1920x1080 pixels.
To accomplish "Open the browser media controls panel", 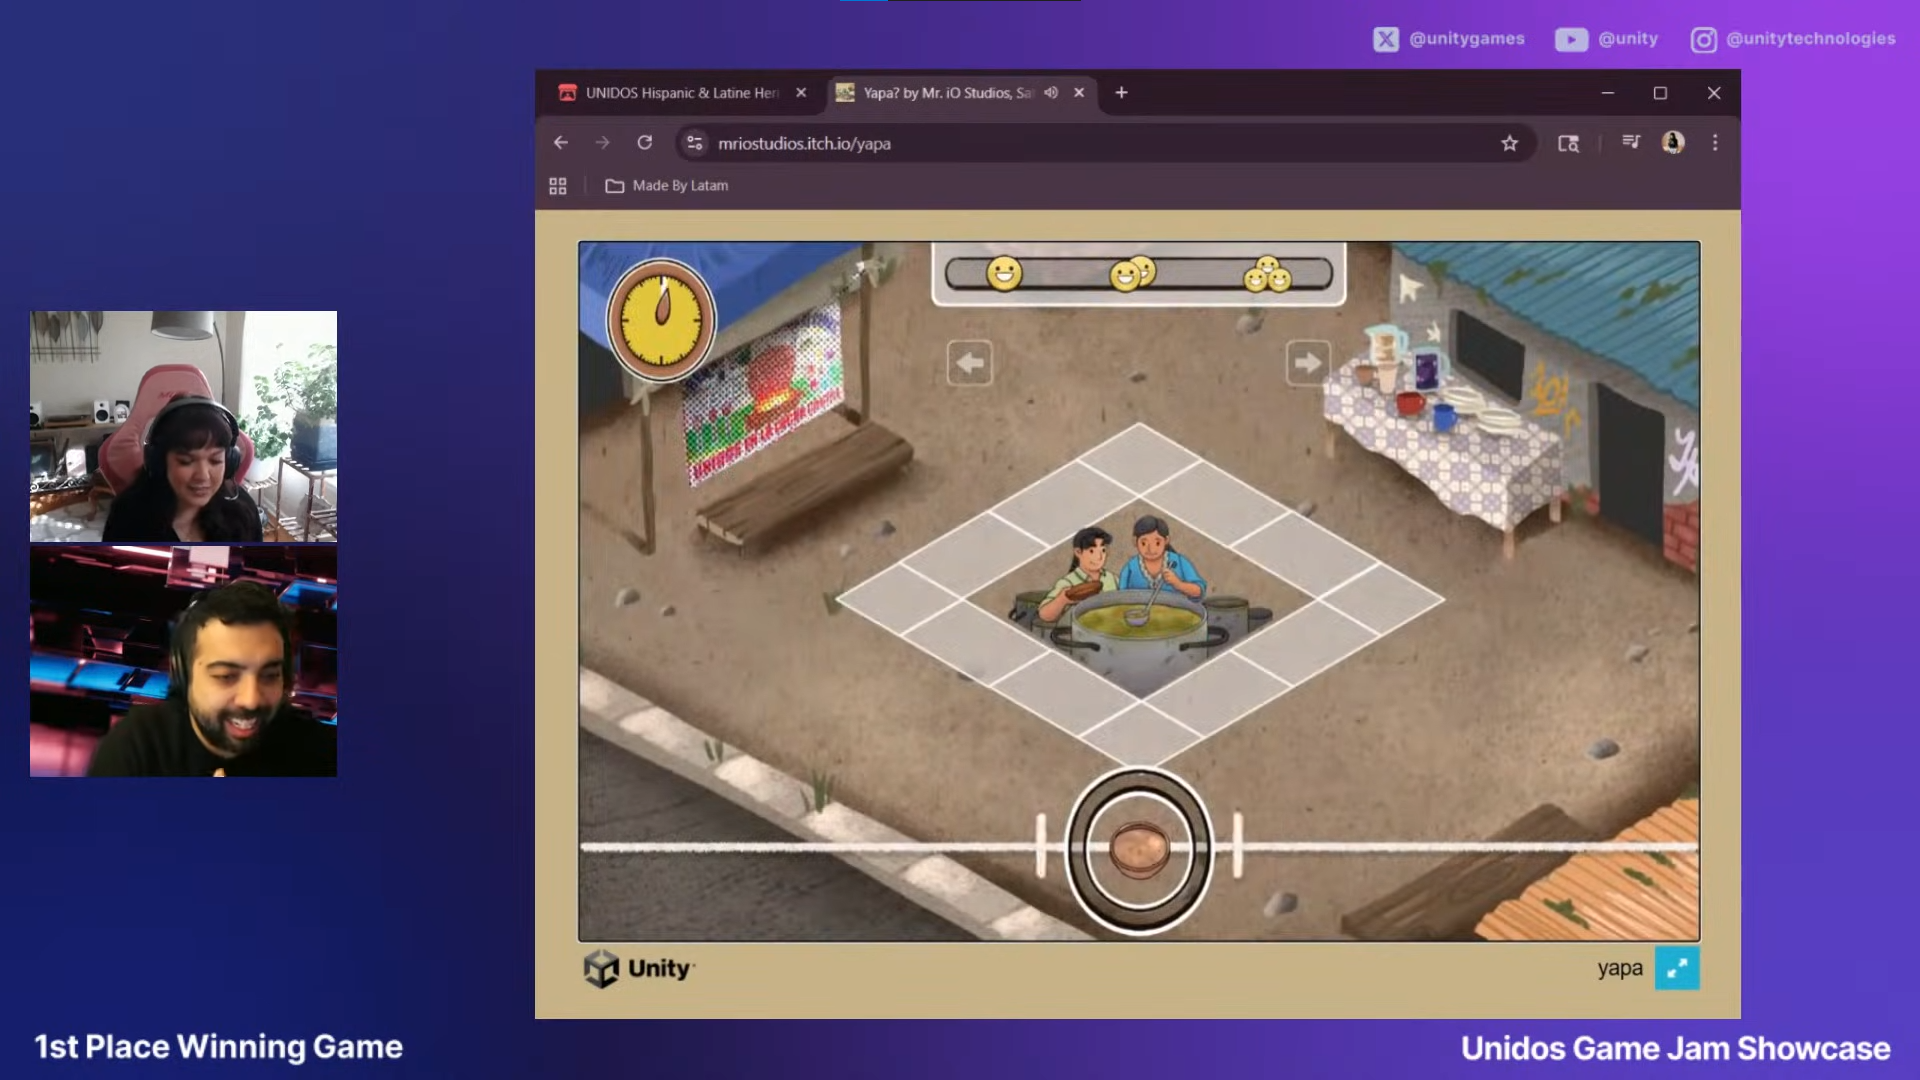I will click(1630, 143).
